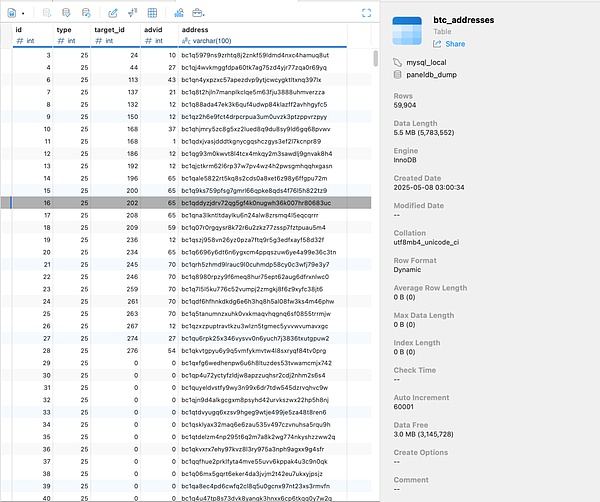Click the edit pencil icon in toolbar
The image size is (600, 502).
[x=112, y=12]
